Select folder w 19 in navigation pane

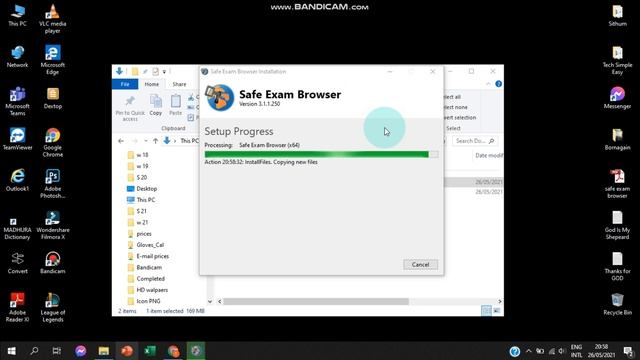[138, 166]
